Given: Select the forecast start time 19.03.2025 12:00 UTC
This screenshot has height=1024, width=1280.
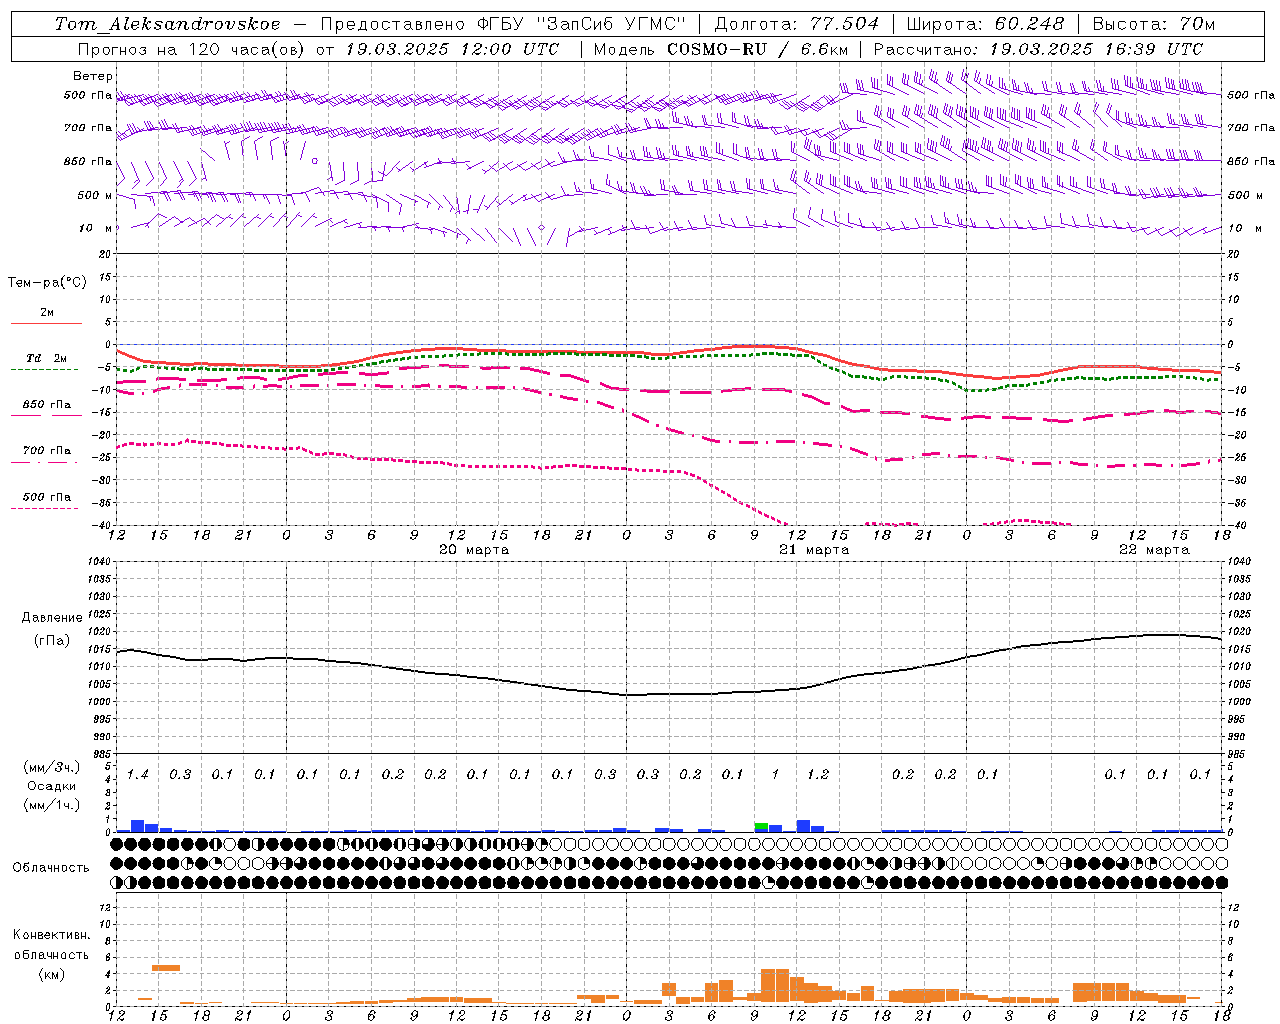Looking at the screenshot, I should (452, 49).
